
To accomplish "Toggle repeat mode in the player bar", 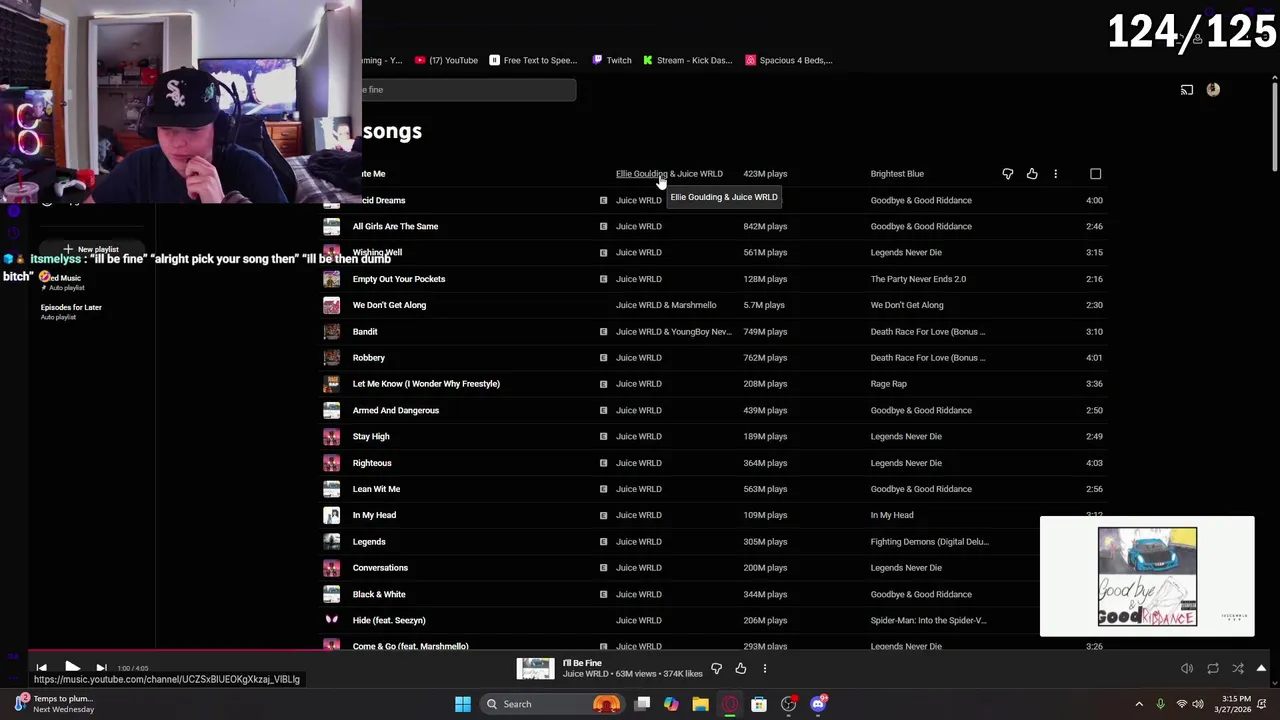I will click(1213, 668).
